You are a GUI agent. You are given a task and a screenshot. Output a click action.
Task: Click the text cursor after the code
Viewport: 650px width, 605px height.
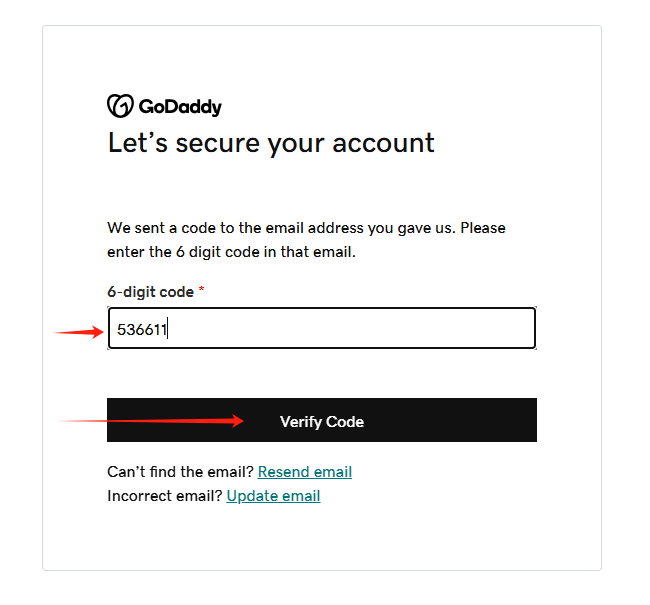point(167,328)
